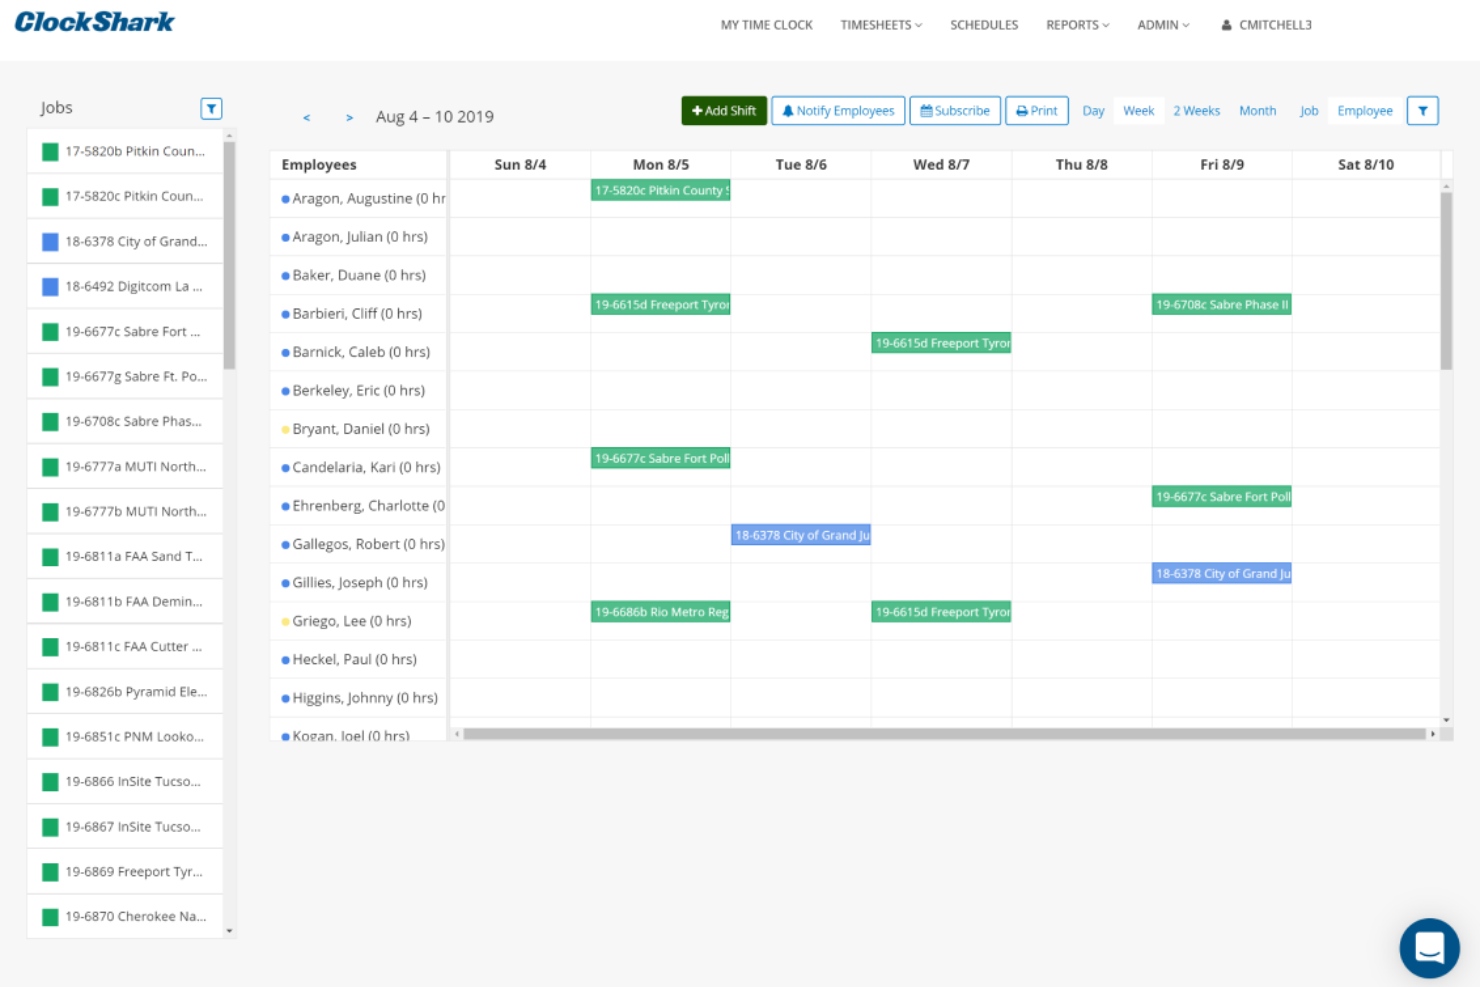
Task: Go to previous week with left arrow
Action: [x=307, y=118]
